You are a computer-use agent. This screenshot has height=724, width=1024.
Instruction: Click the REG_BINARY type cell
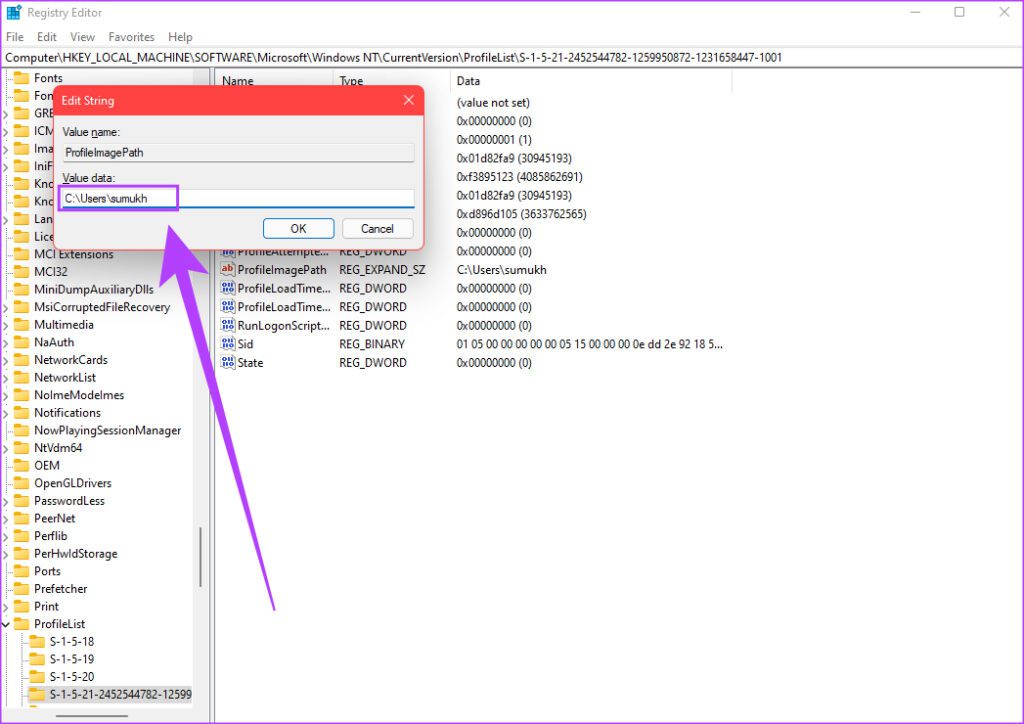point(372,344)
